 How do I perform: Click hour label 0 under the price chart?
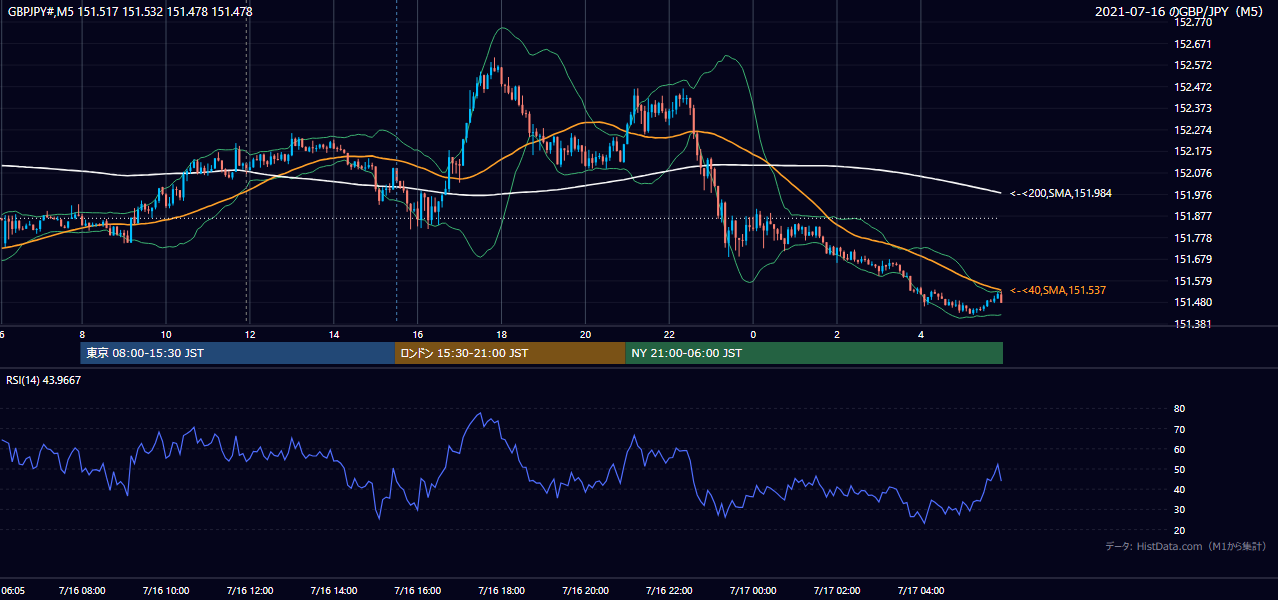pyautogui.click(x=753, y=334)
